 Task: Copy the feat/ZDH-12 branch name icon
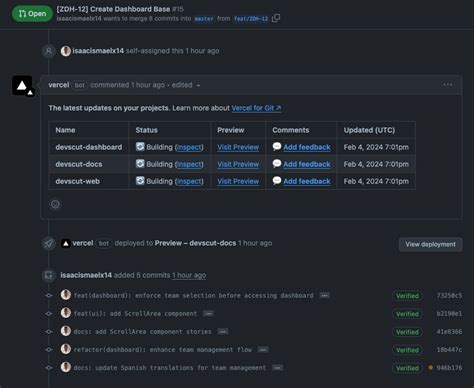click(x=276, y=18)
